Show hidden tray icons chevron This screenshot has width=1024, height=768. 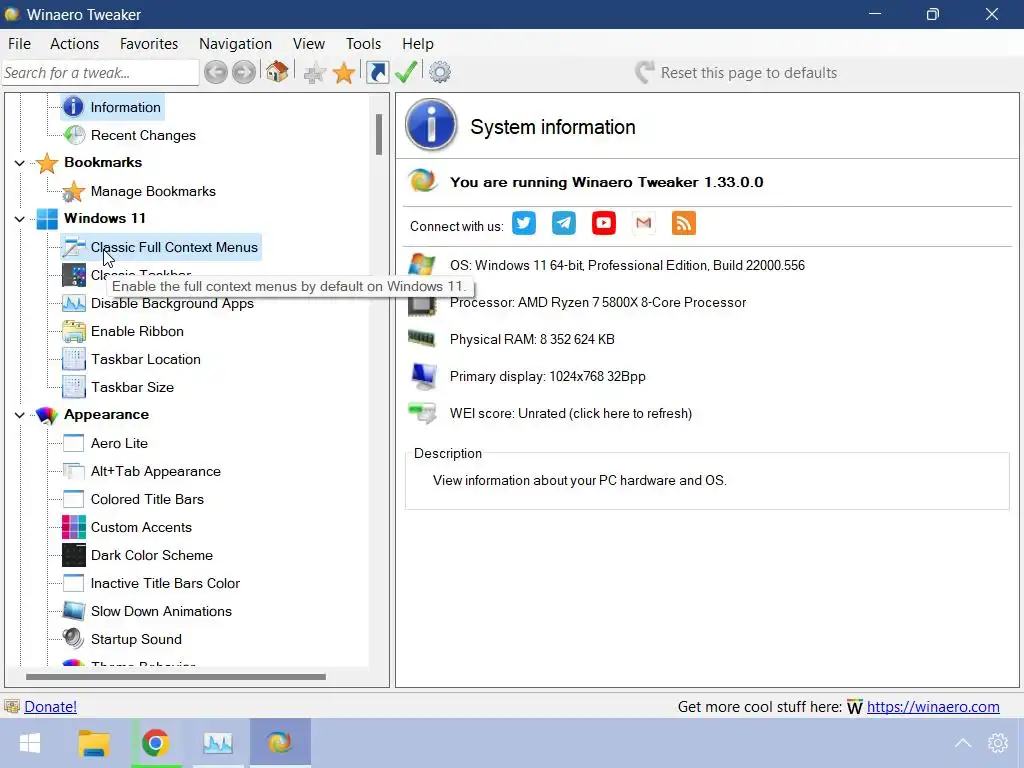(963, 743)
